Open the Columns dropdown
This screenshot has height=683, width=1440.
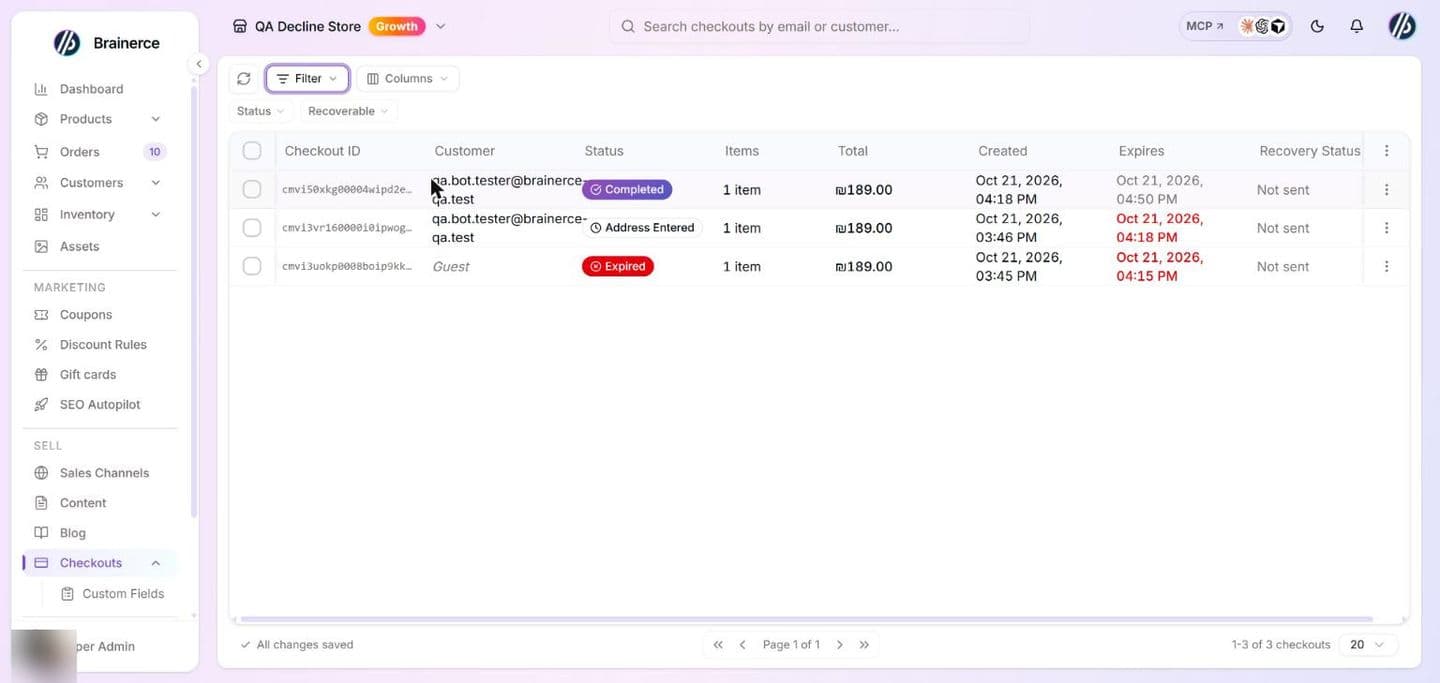point(407,78)
